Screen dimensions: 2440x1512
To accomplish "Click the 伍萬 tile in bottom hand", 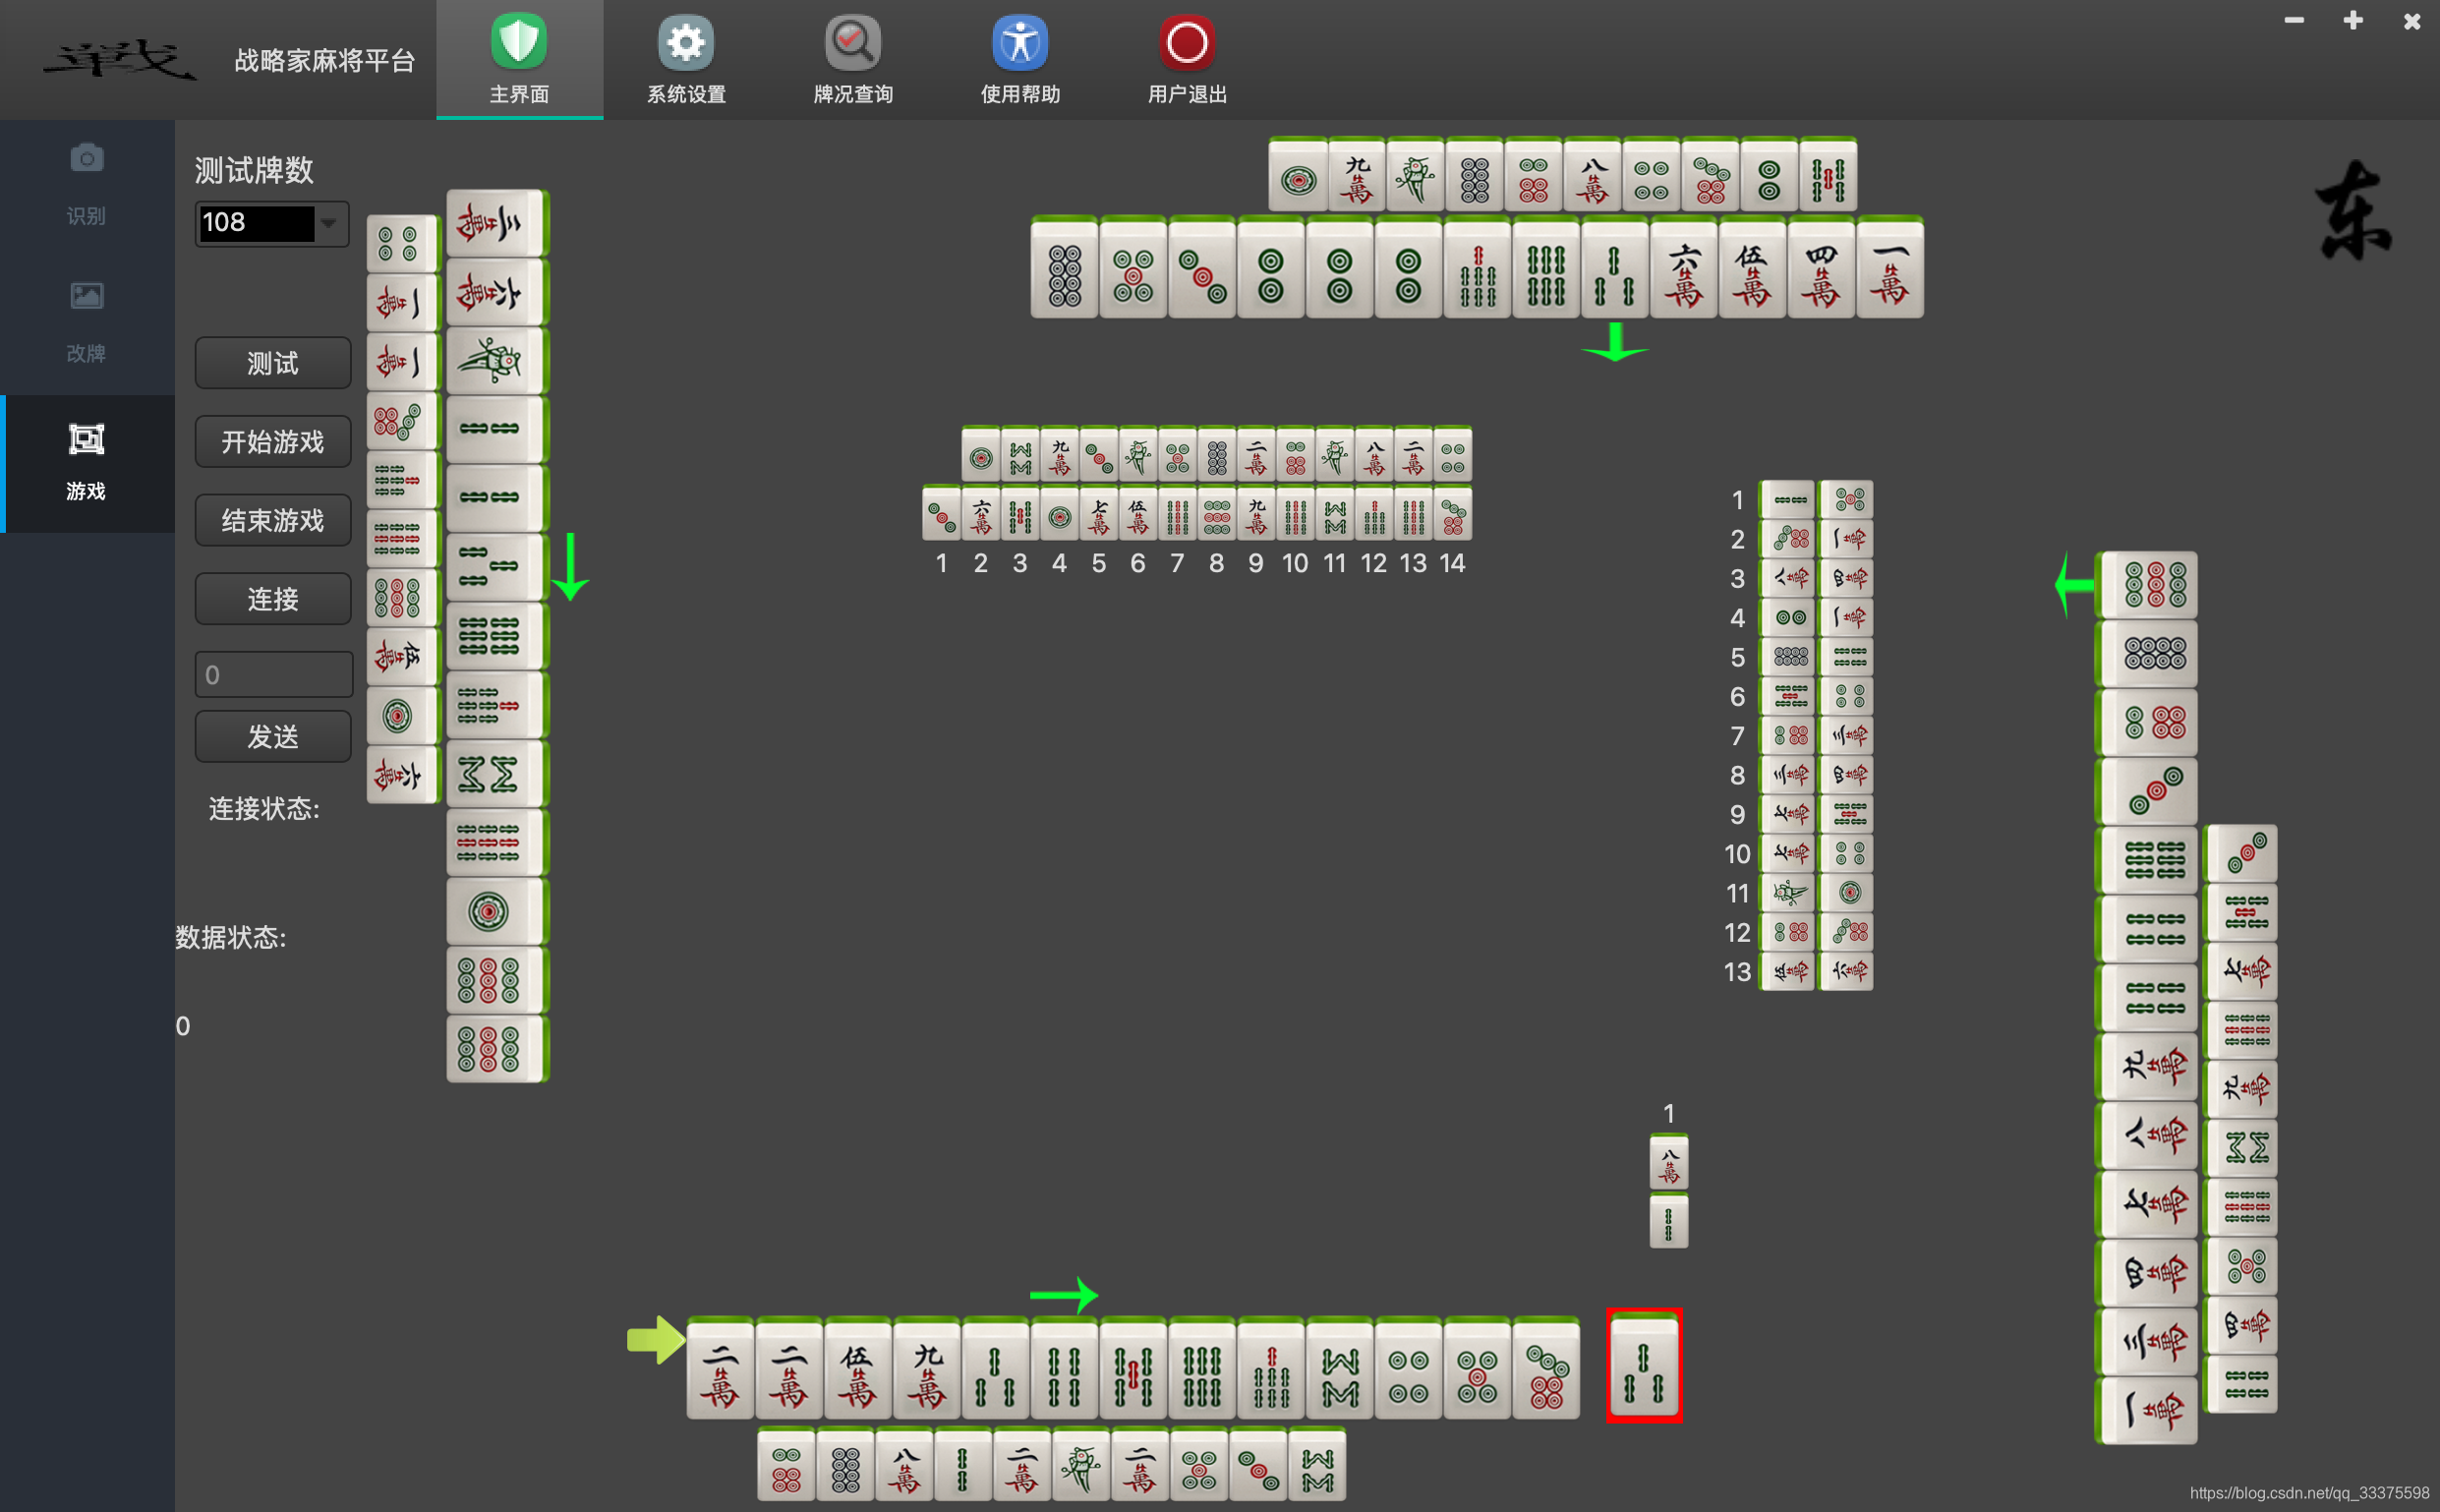I will [x=857, y=1371].
